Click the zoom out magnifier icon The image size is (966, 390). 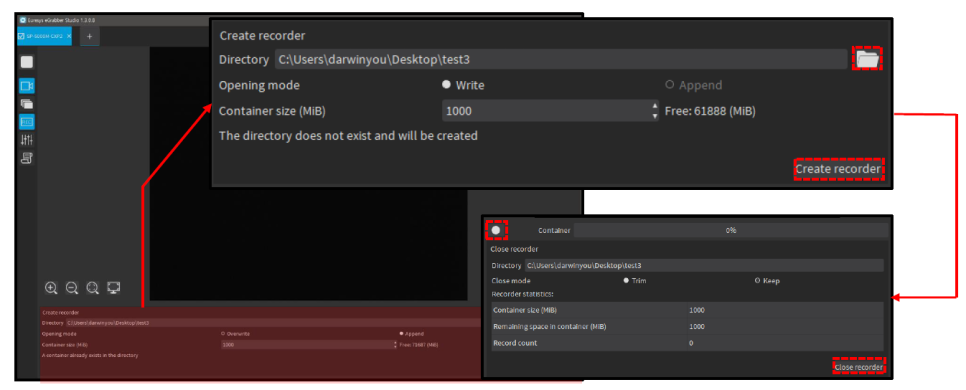coord(72,288)
